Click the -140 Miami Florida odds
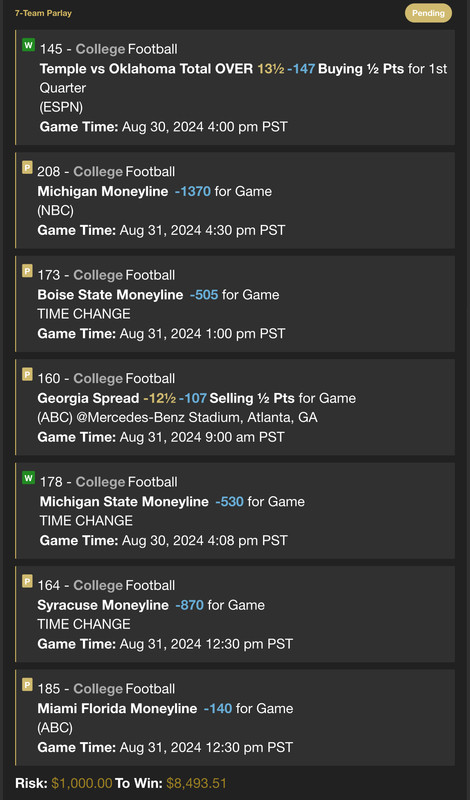The width and height of the screenshot is (470, 800). tap(218, 709)
